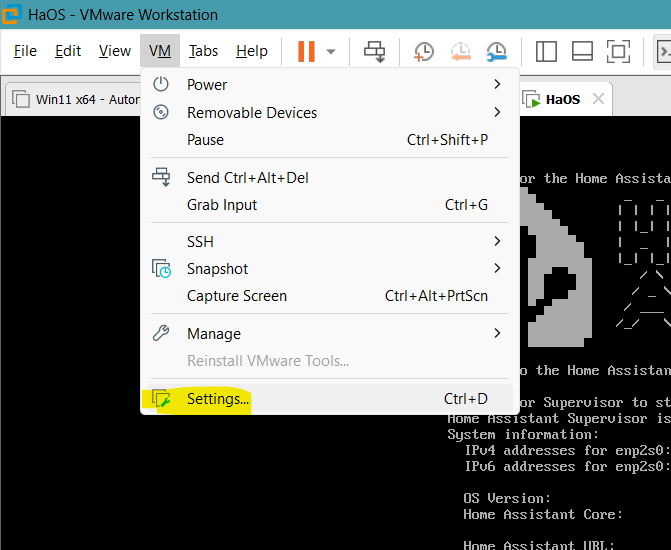Image resolution: width=671 pixels, height=550 pixels.
Task: Open the Snapshot Manager wrench-clock icon
Action: click(497, 52)
